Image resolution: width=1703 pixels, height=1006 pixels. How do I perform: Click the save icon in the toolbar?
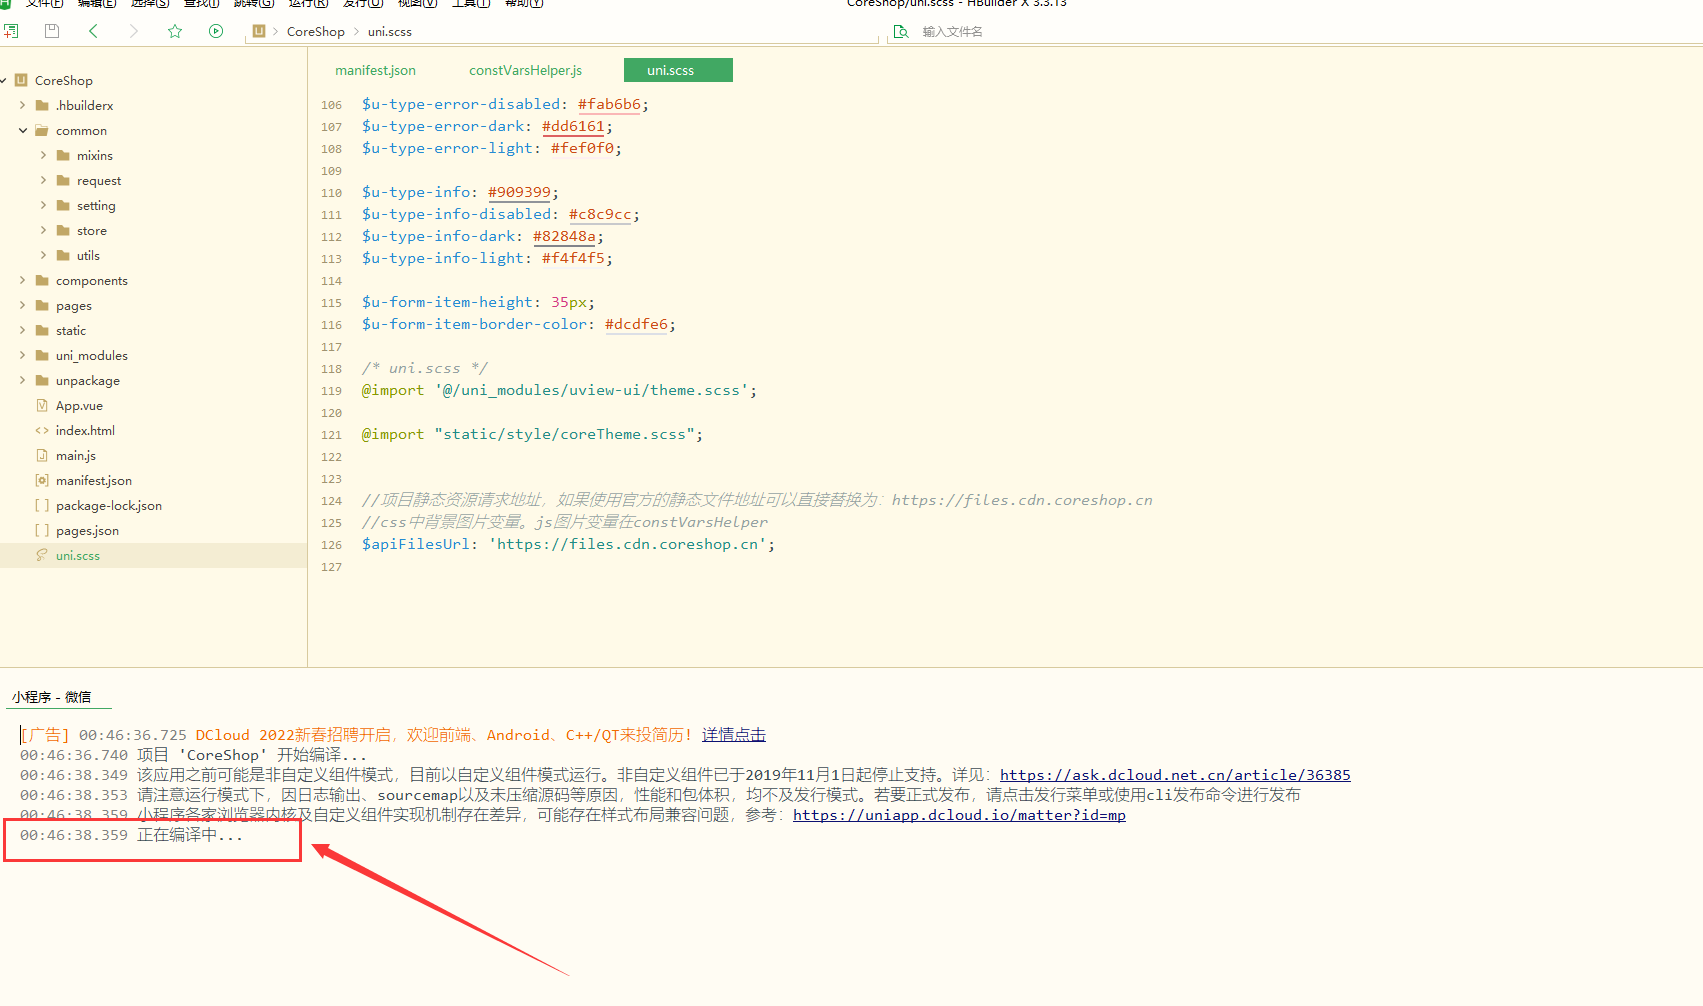click(x=52, y=31)
